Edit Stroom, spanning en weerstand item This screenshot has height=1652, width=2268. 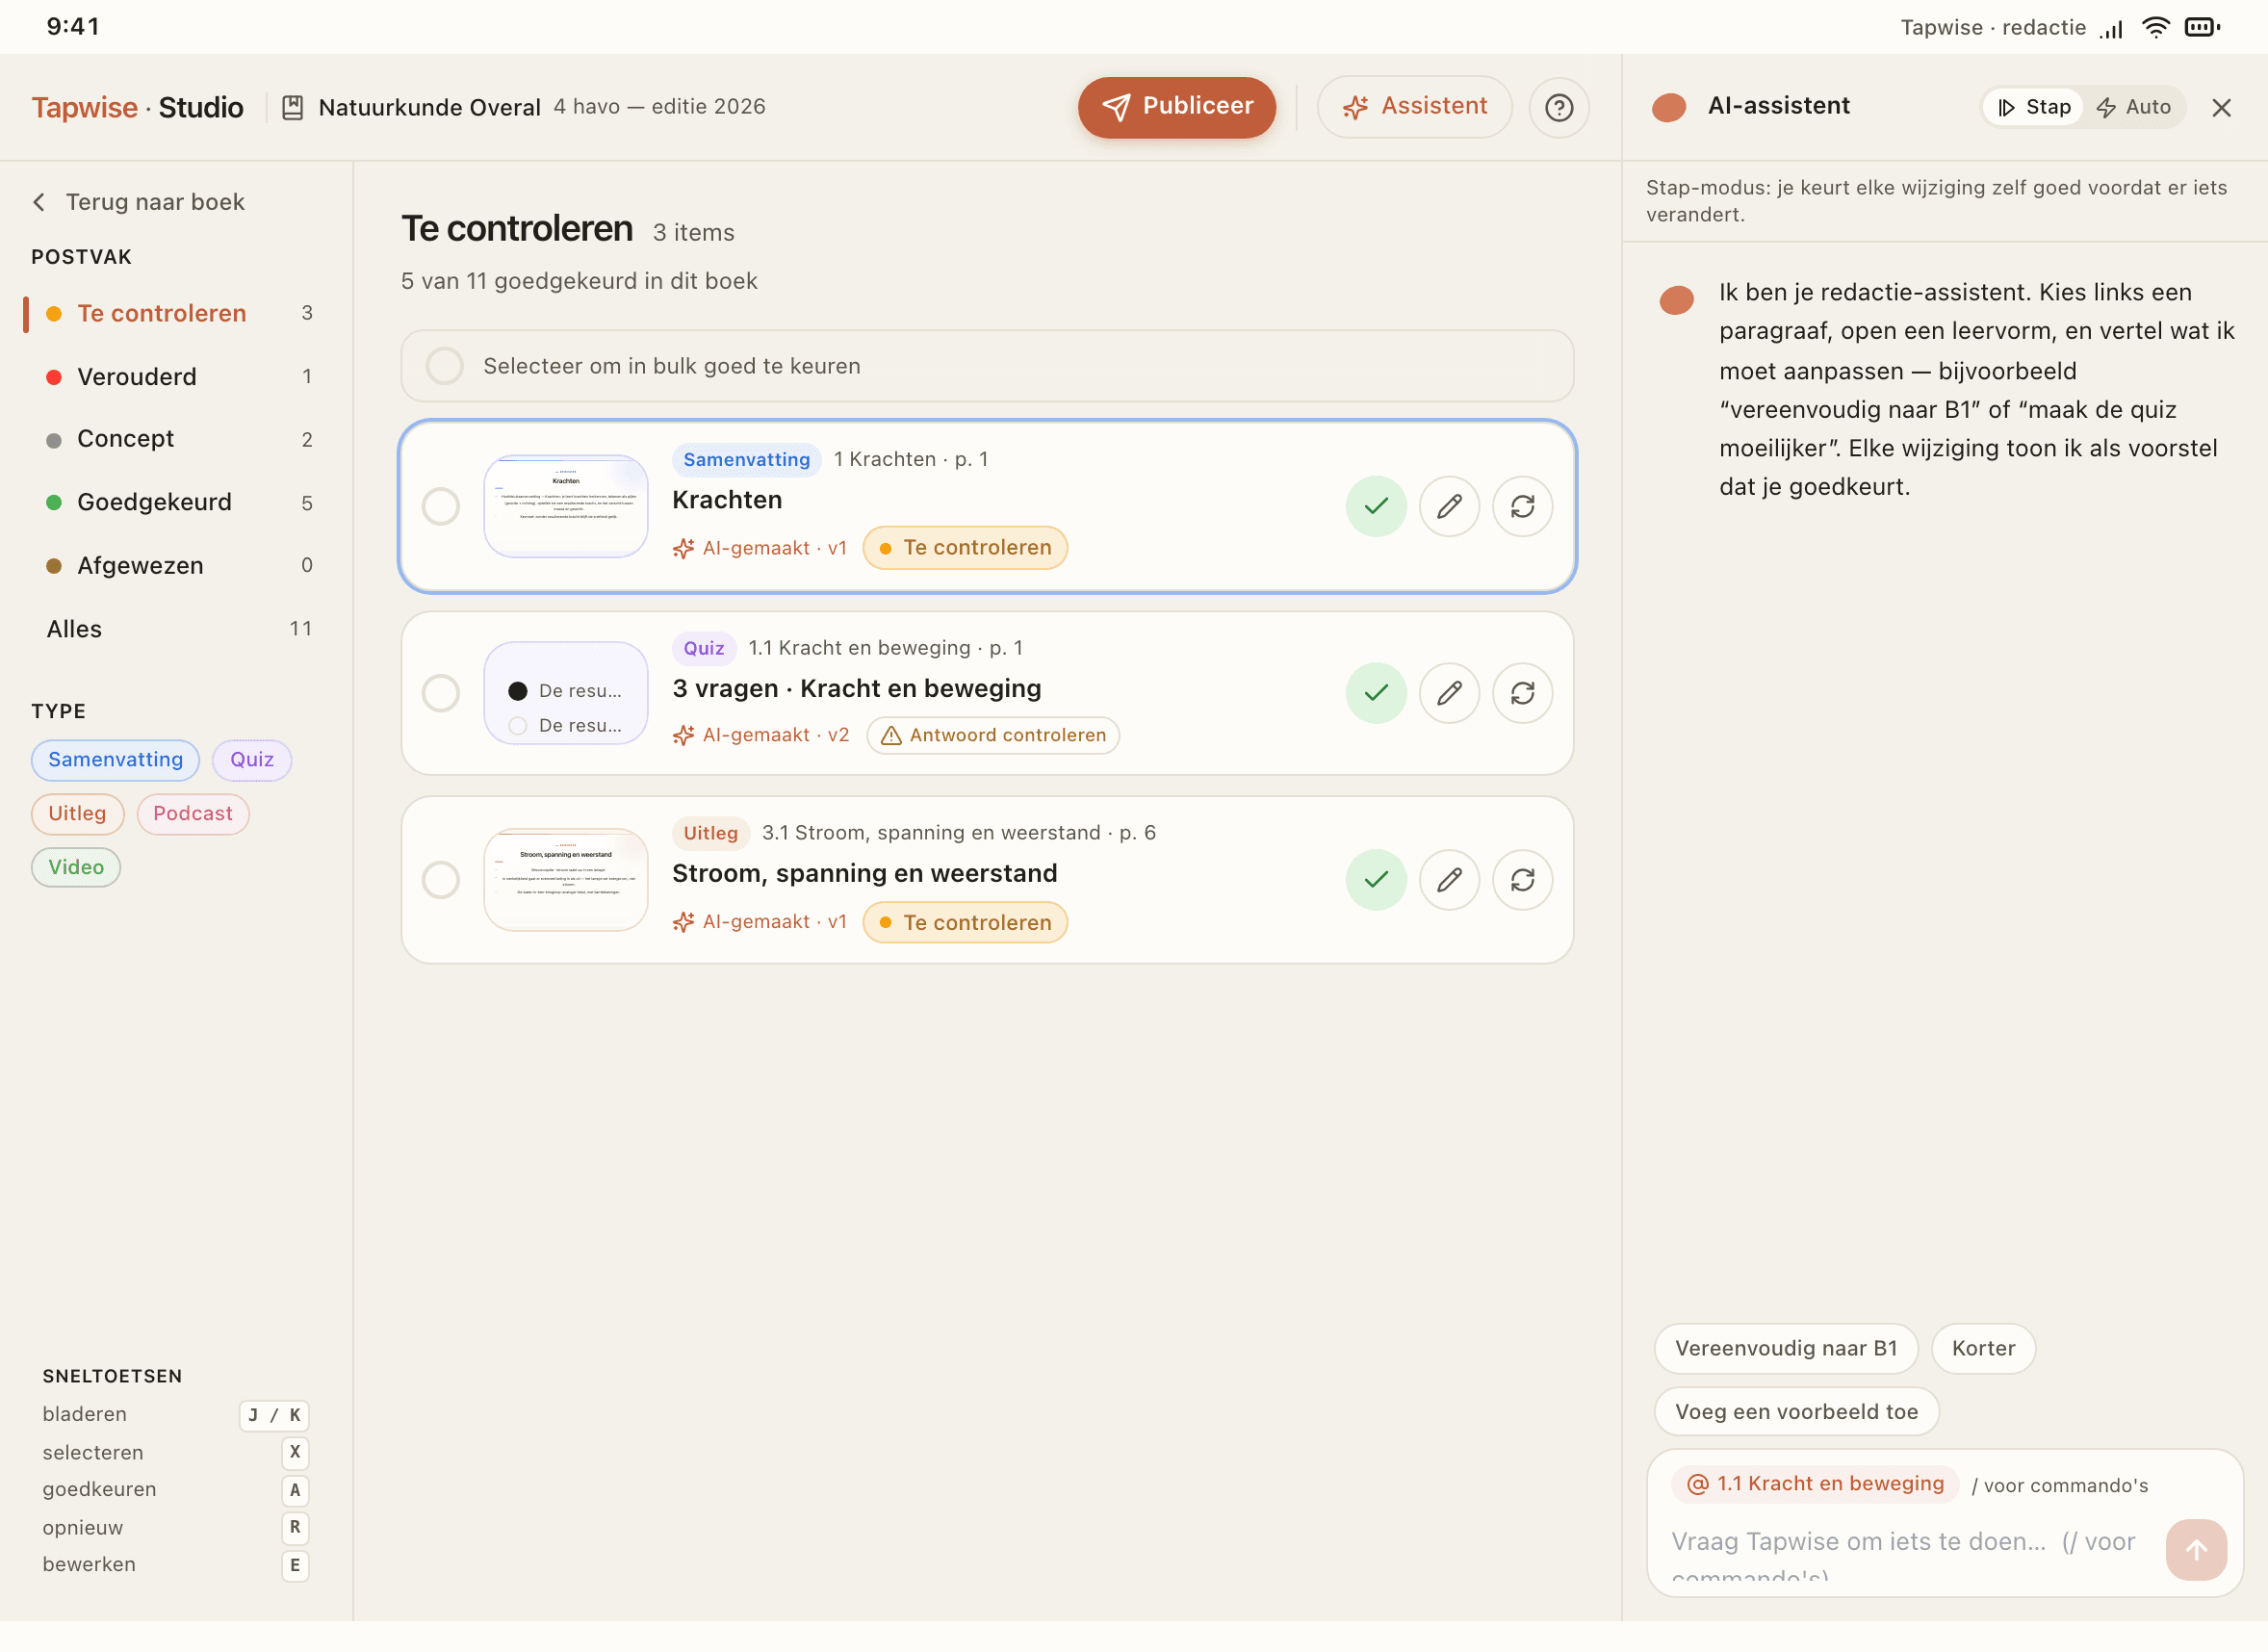[x=1449, y=879]
